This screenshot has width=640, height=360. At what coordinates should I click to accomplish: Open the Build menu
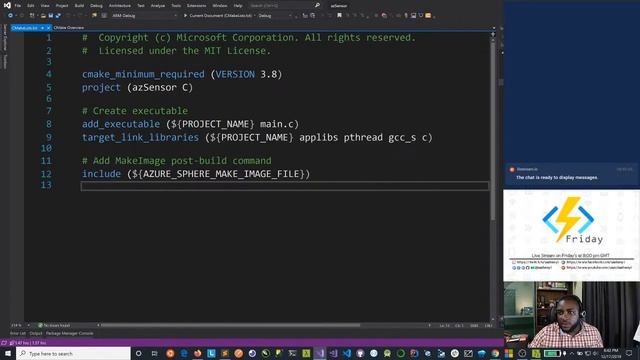[79, 6]
